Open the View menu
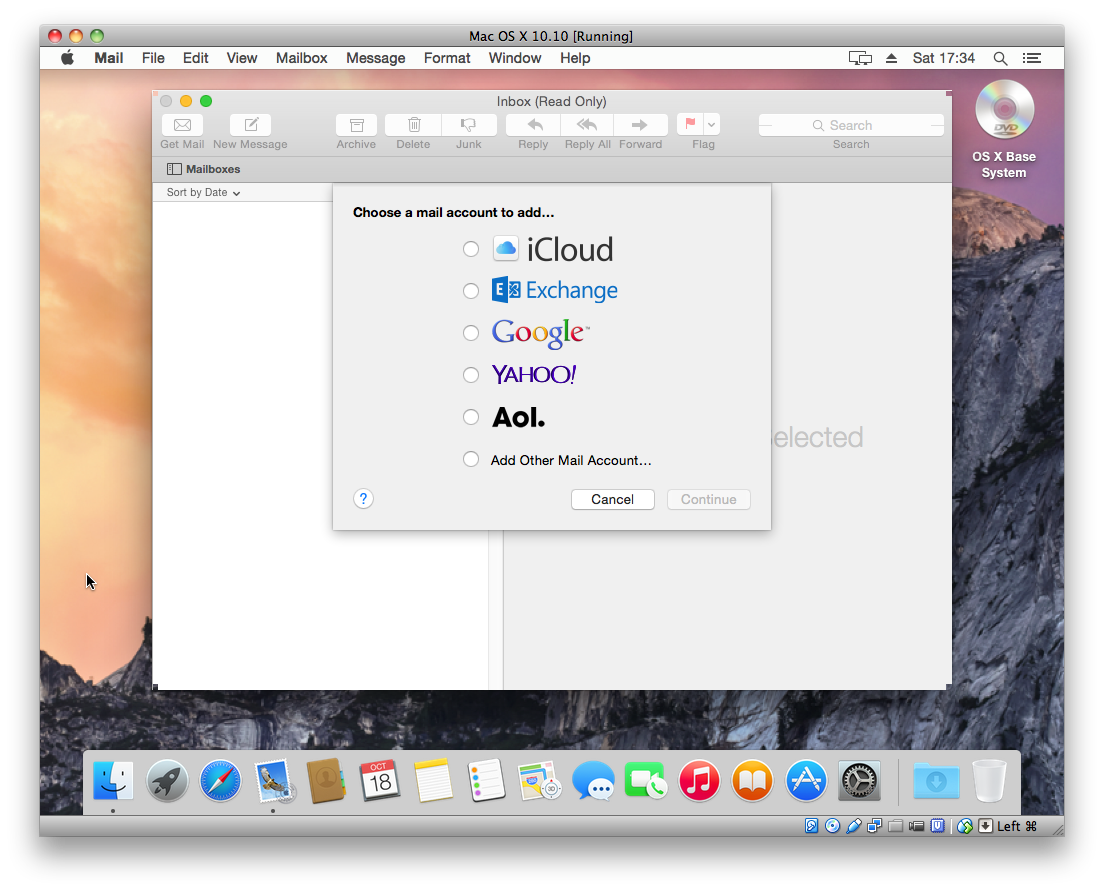 pos(242,58)
